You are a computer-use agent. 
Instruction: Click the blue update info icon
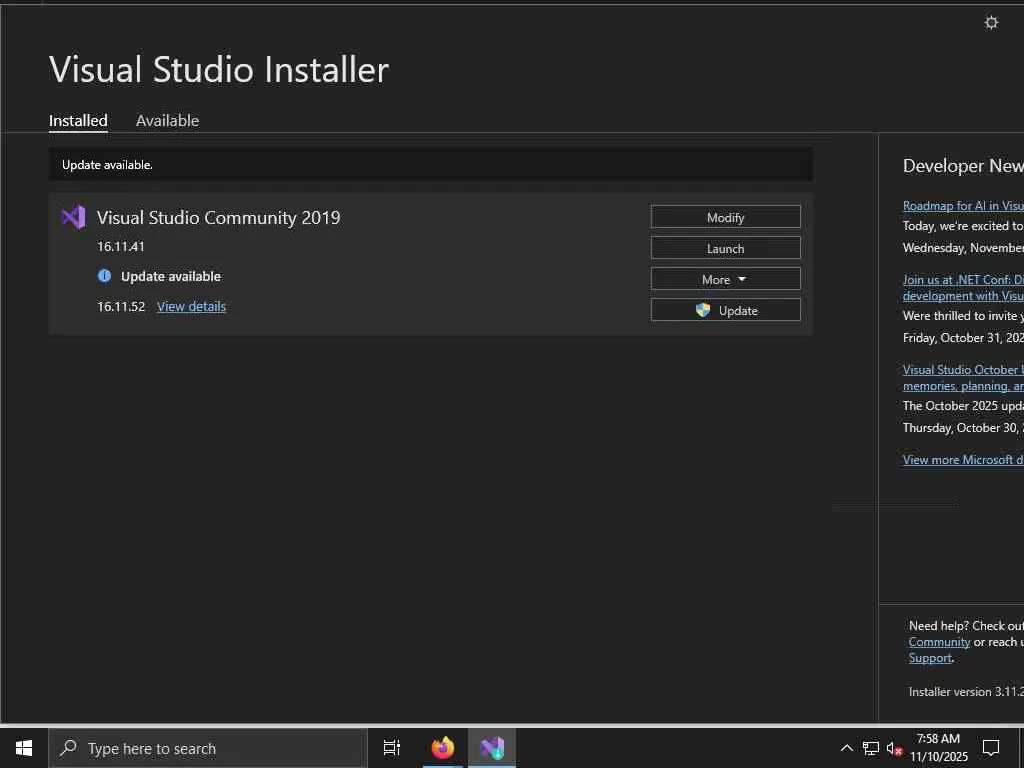[104, 276]
